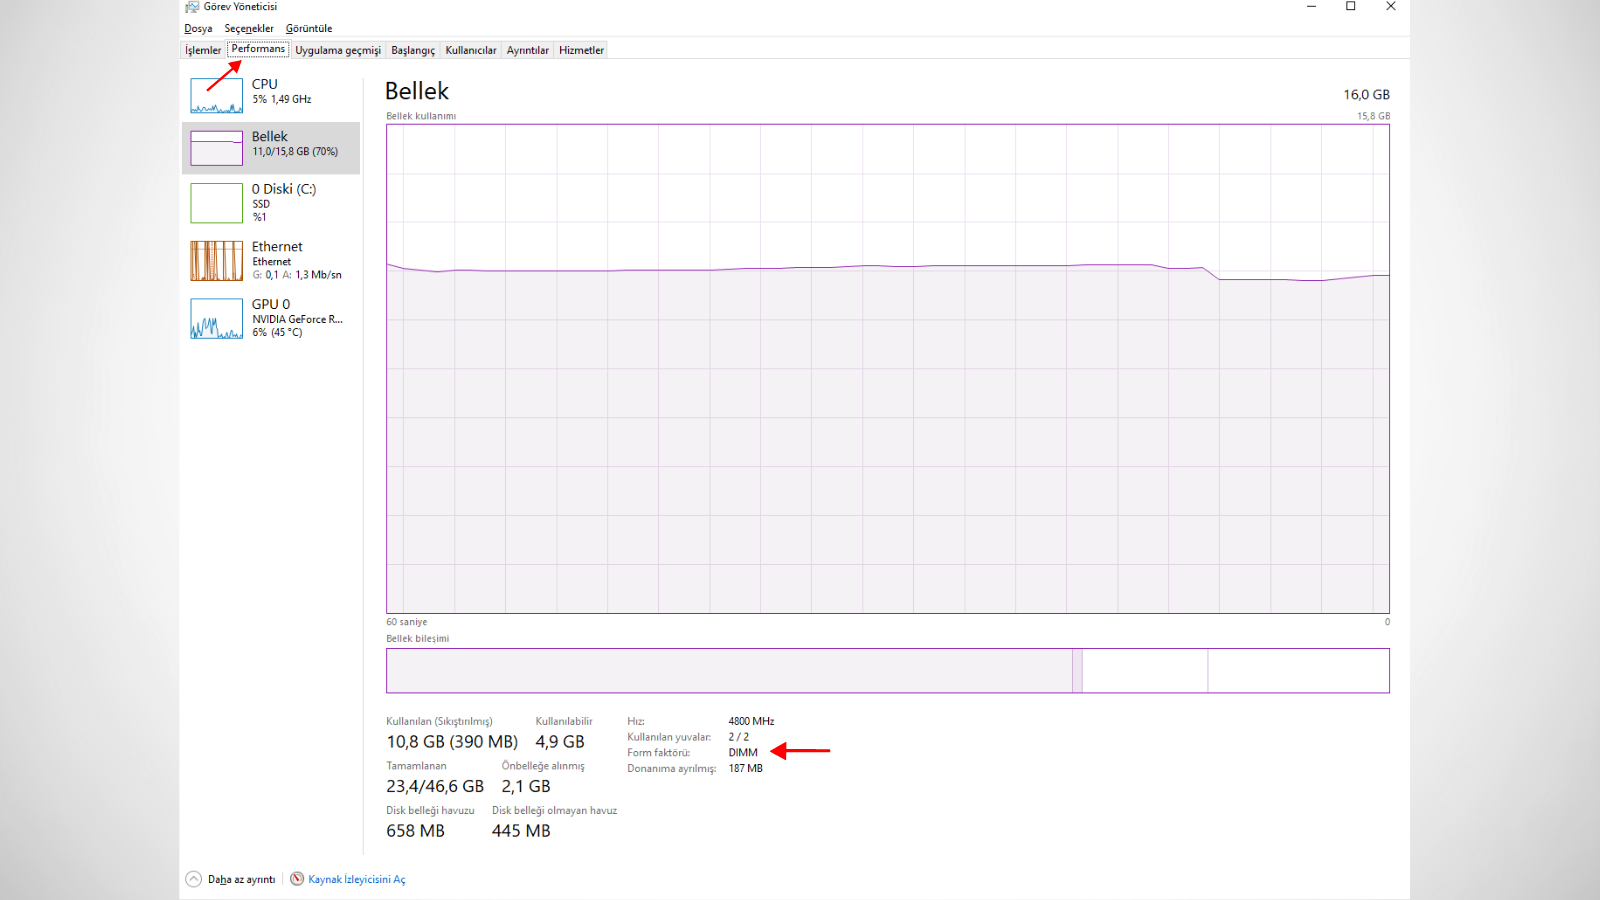Viewport: 1600px width, 900px height.
Task: Go to the Kullanıcılar tab
Action: click(x=471, y=50)
